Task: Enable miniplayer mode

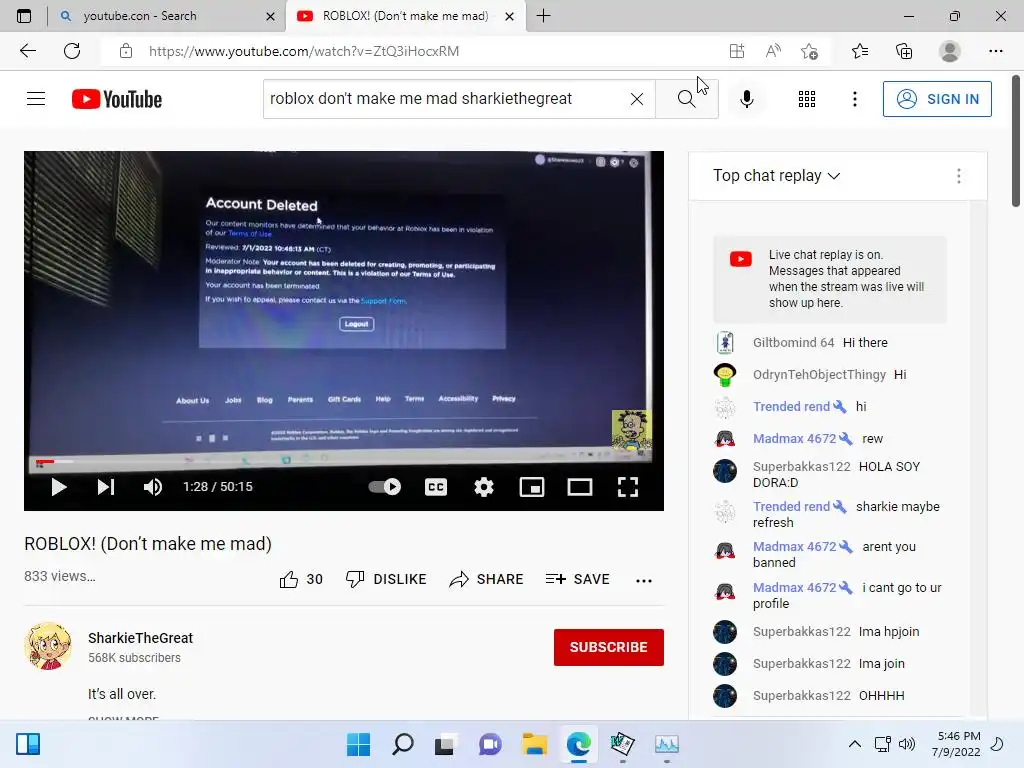Action: 532,487
